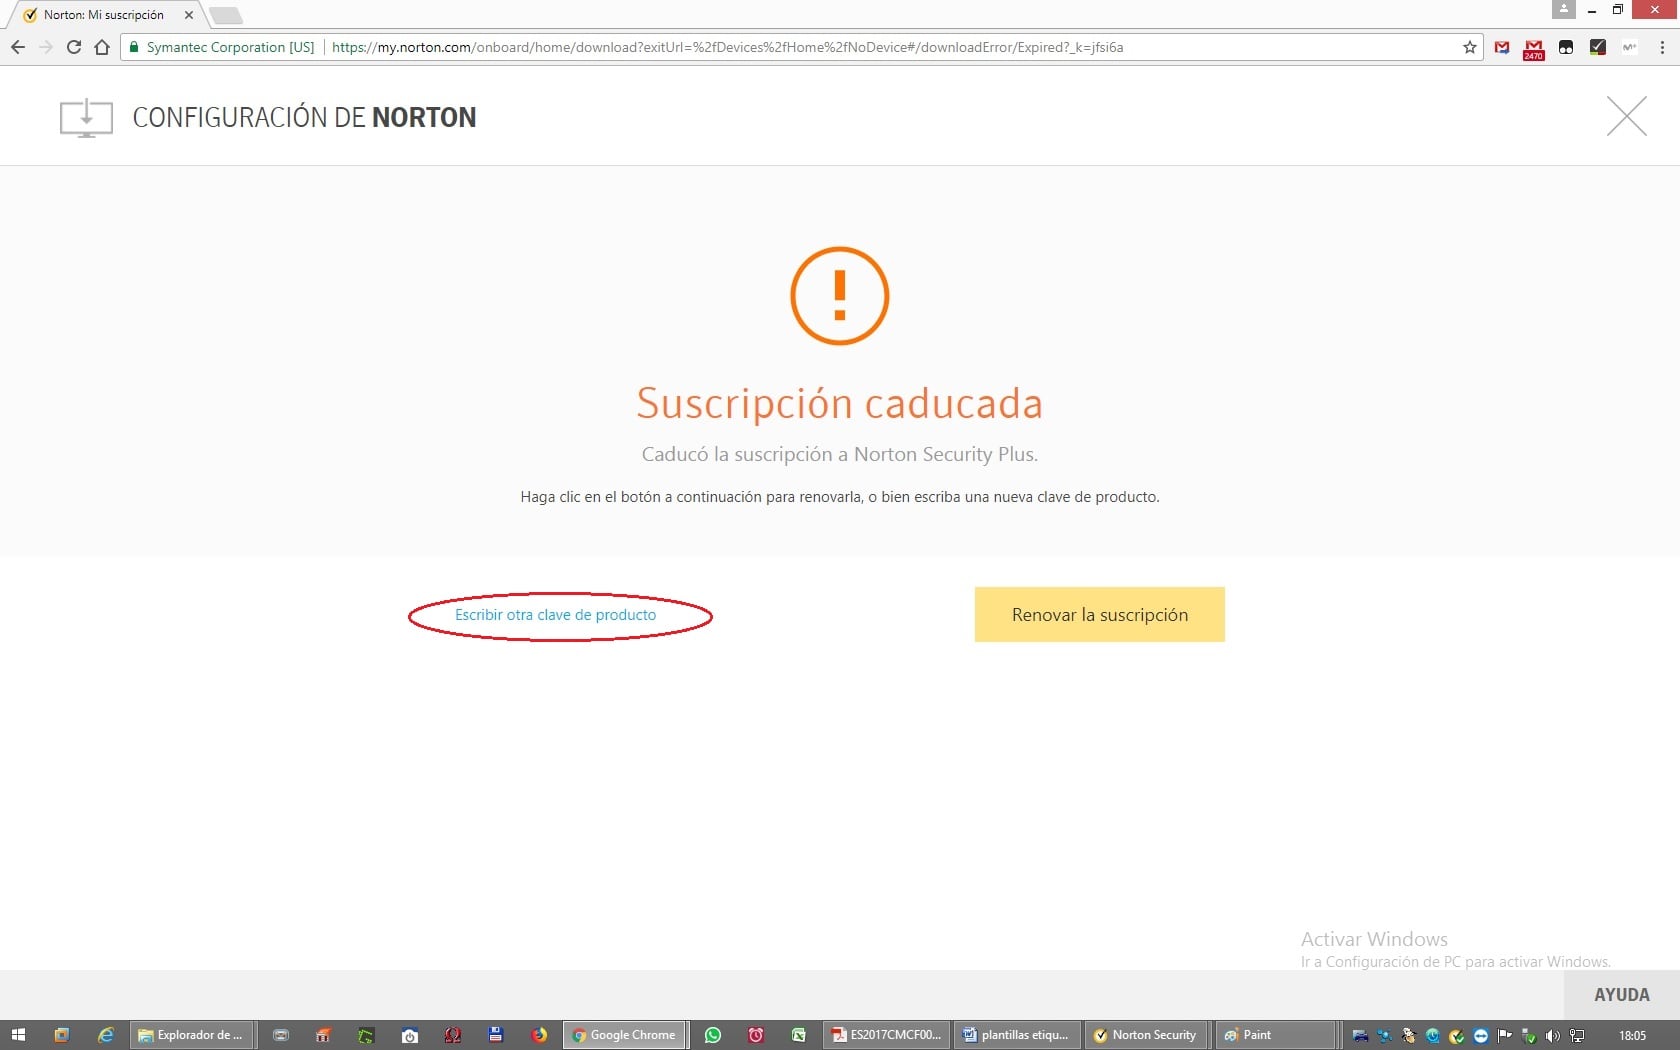
Task: Switch to plantillas etiqu... Word document
Action: tap(1017, 1035)
